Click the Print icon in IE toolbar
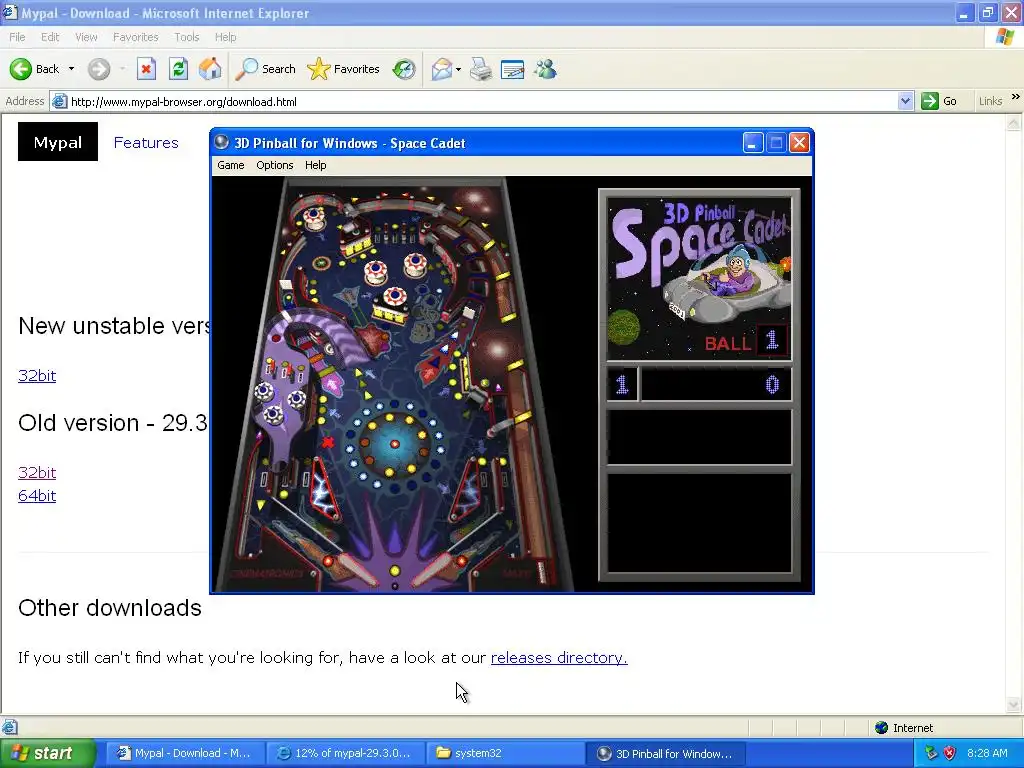The image size is (1024, 768). click(x=481, y=69)
